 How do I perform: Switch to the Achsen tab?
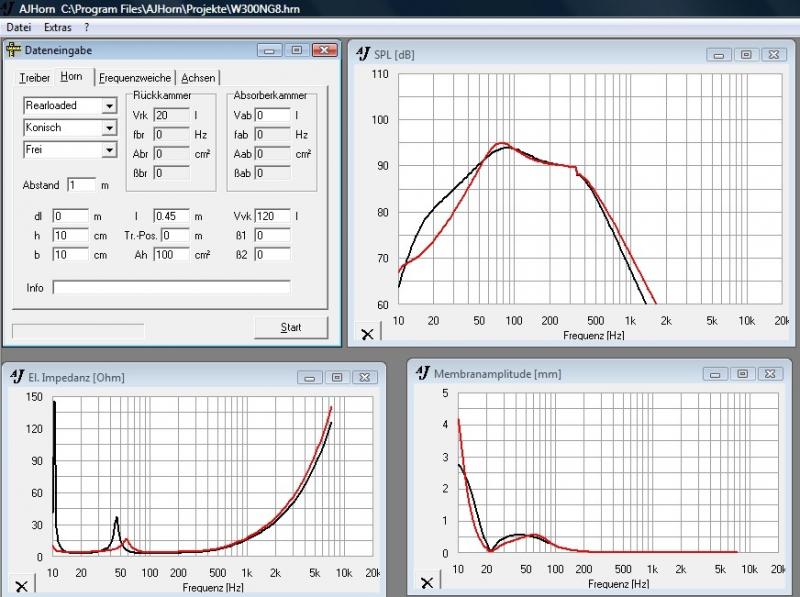click(198, 78)
